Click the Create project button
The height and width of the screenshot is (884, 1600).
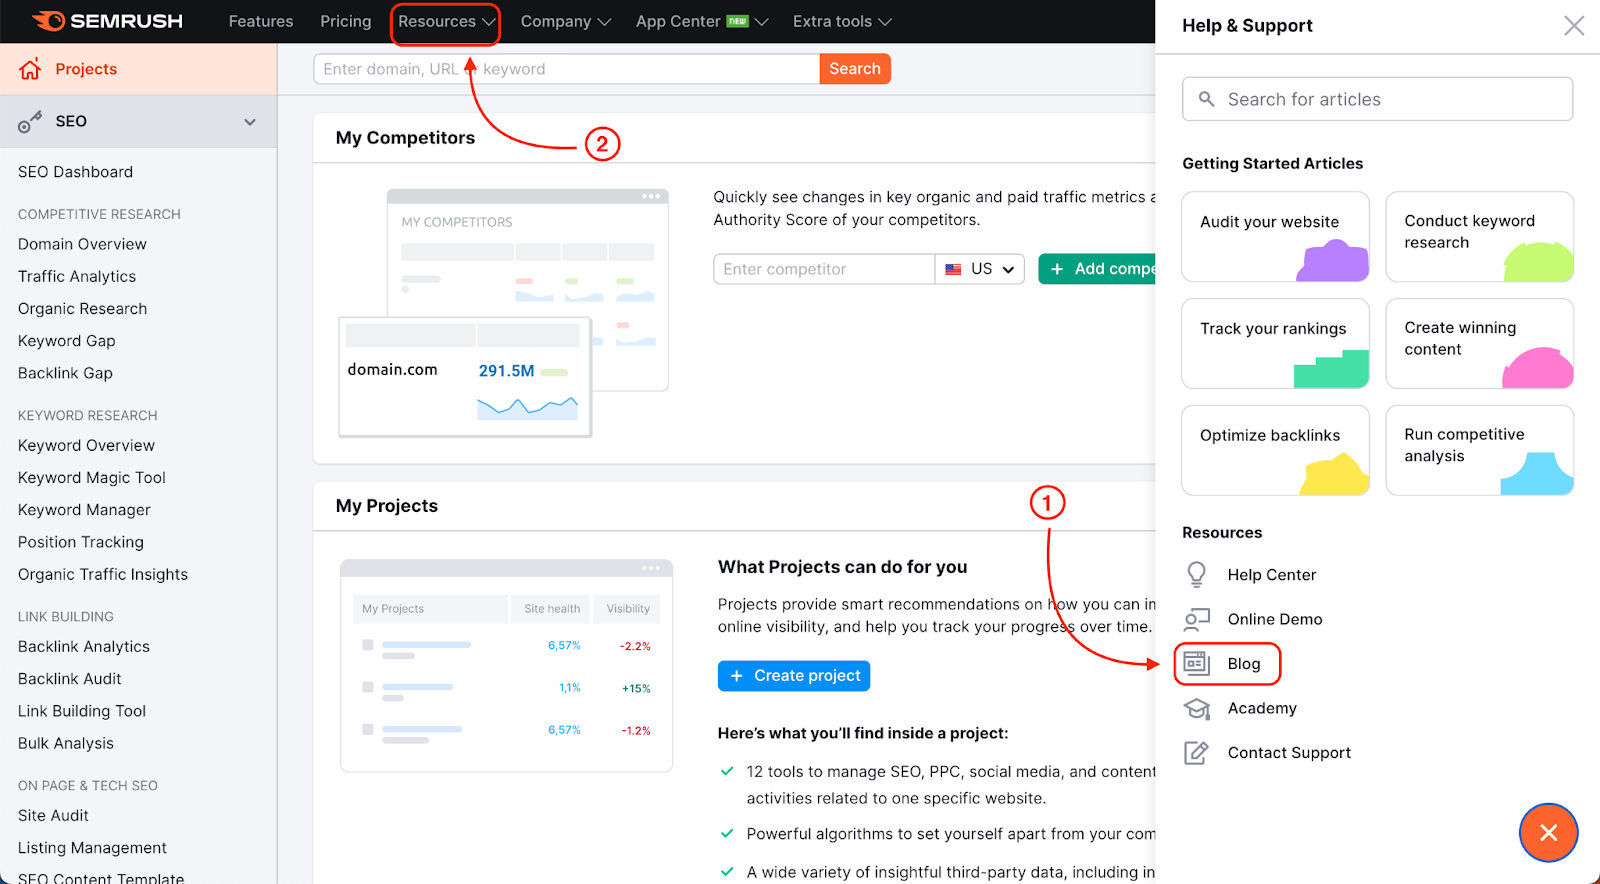click(x=794, y=676)
